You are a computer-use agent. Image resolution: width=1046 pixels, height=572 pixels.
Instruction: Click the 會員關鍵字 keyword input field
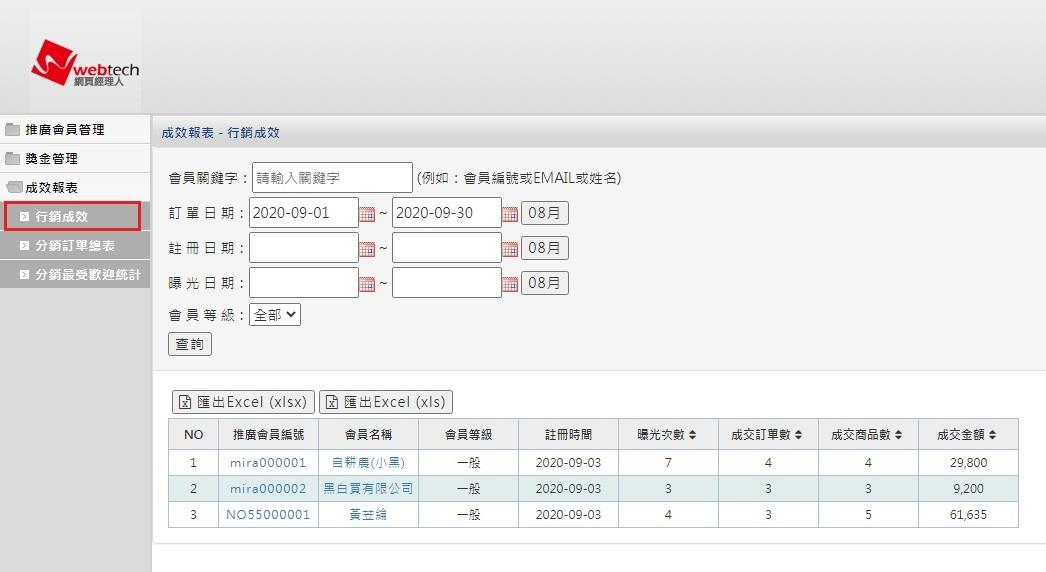click(332, 177)
